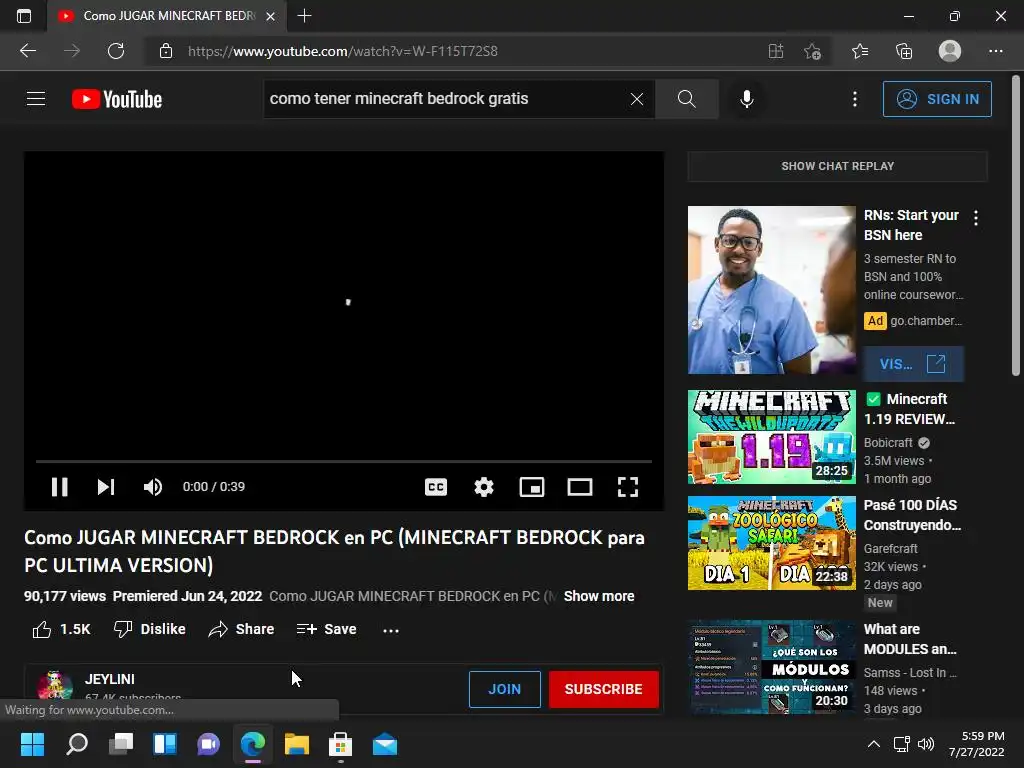The image size is (1024, 768).
Task: Open YouTube settings three-dot menu
Action: click(854, 99)
